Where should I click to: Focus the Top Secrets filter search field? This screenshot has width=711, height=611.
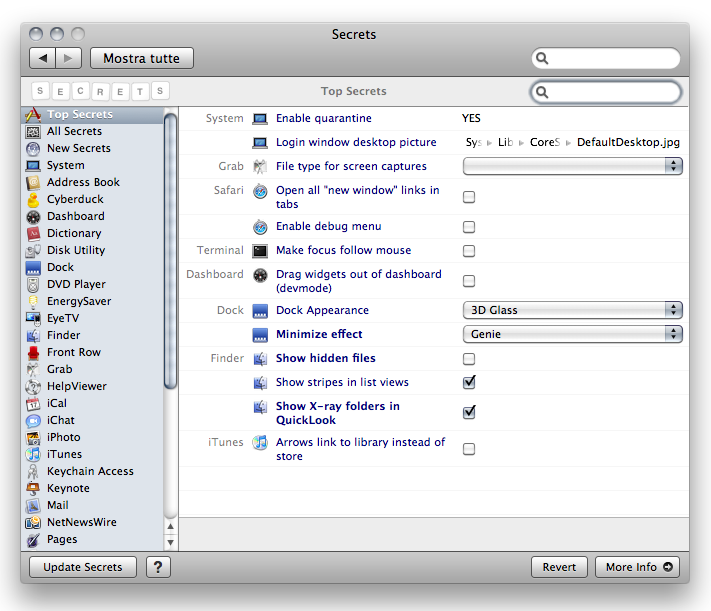(606, 92)
